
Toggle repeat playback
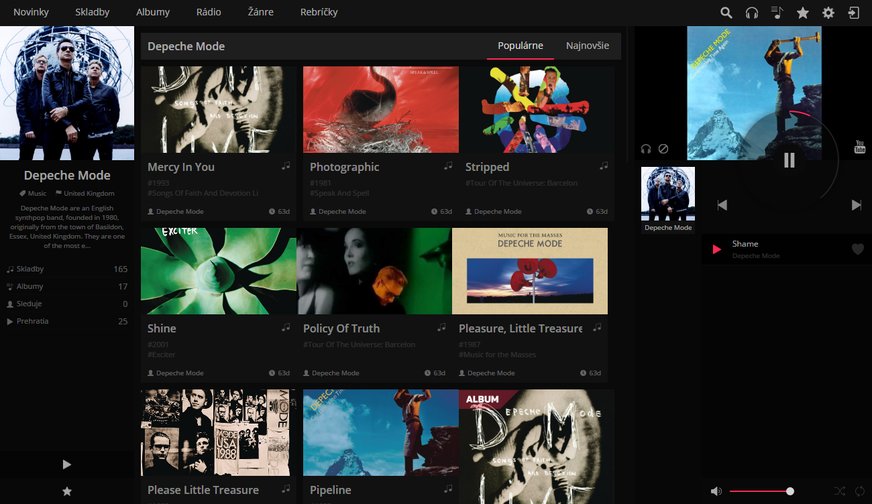[859, 491]
